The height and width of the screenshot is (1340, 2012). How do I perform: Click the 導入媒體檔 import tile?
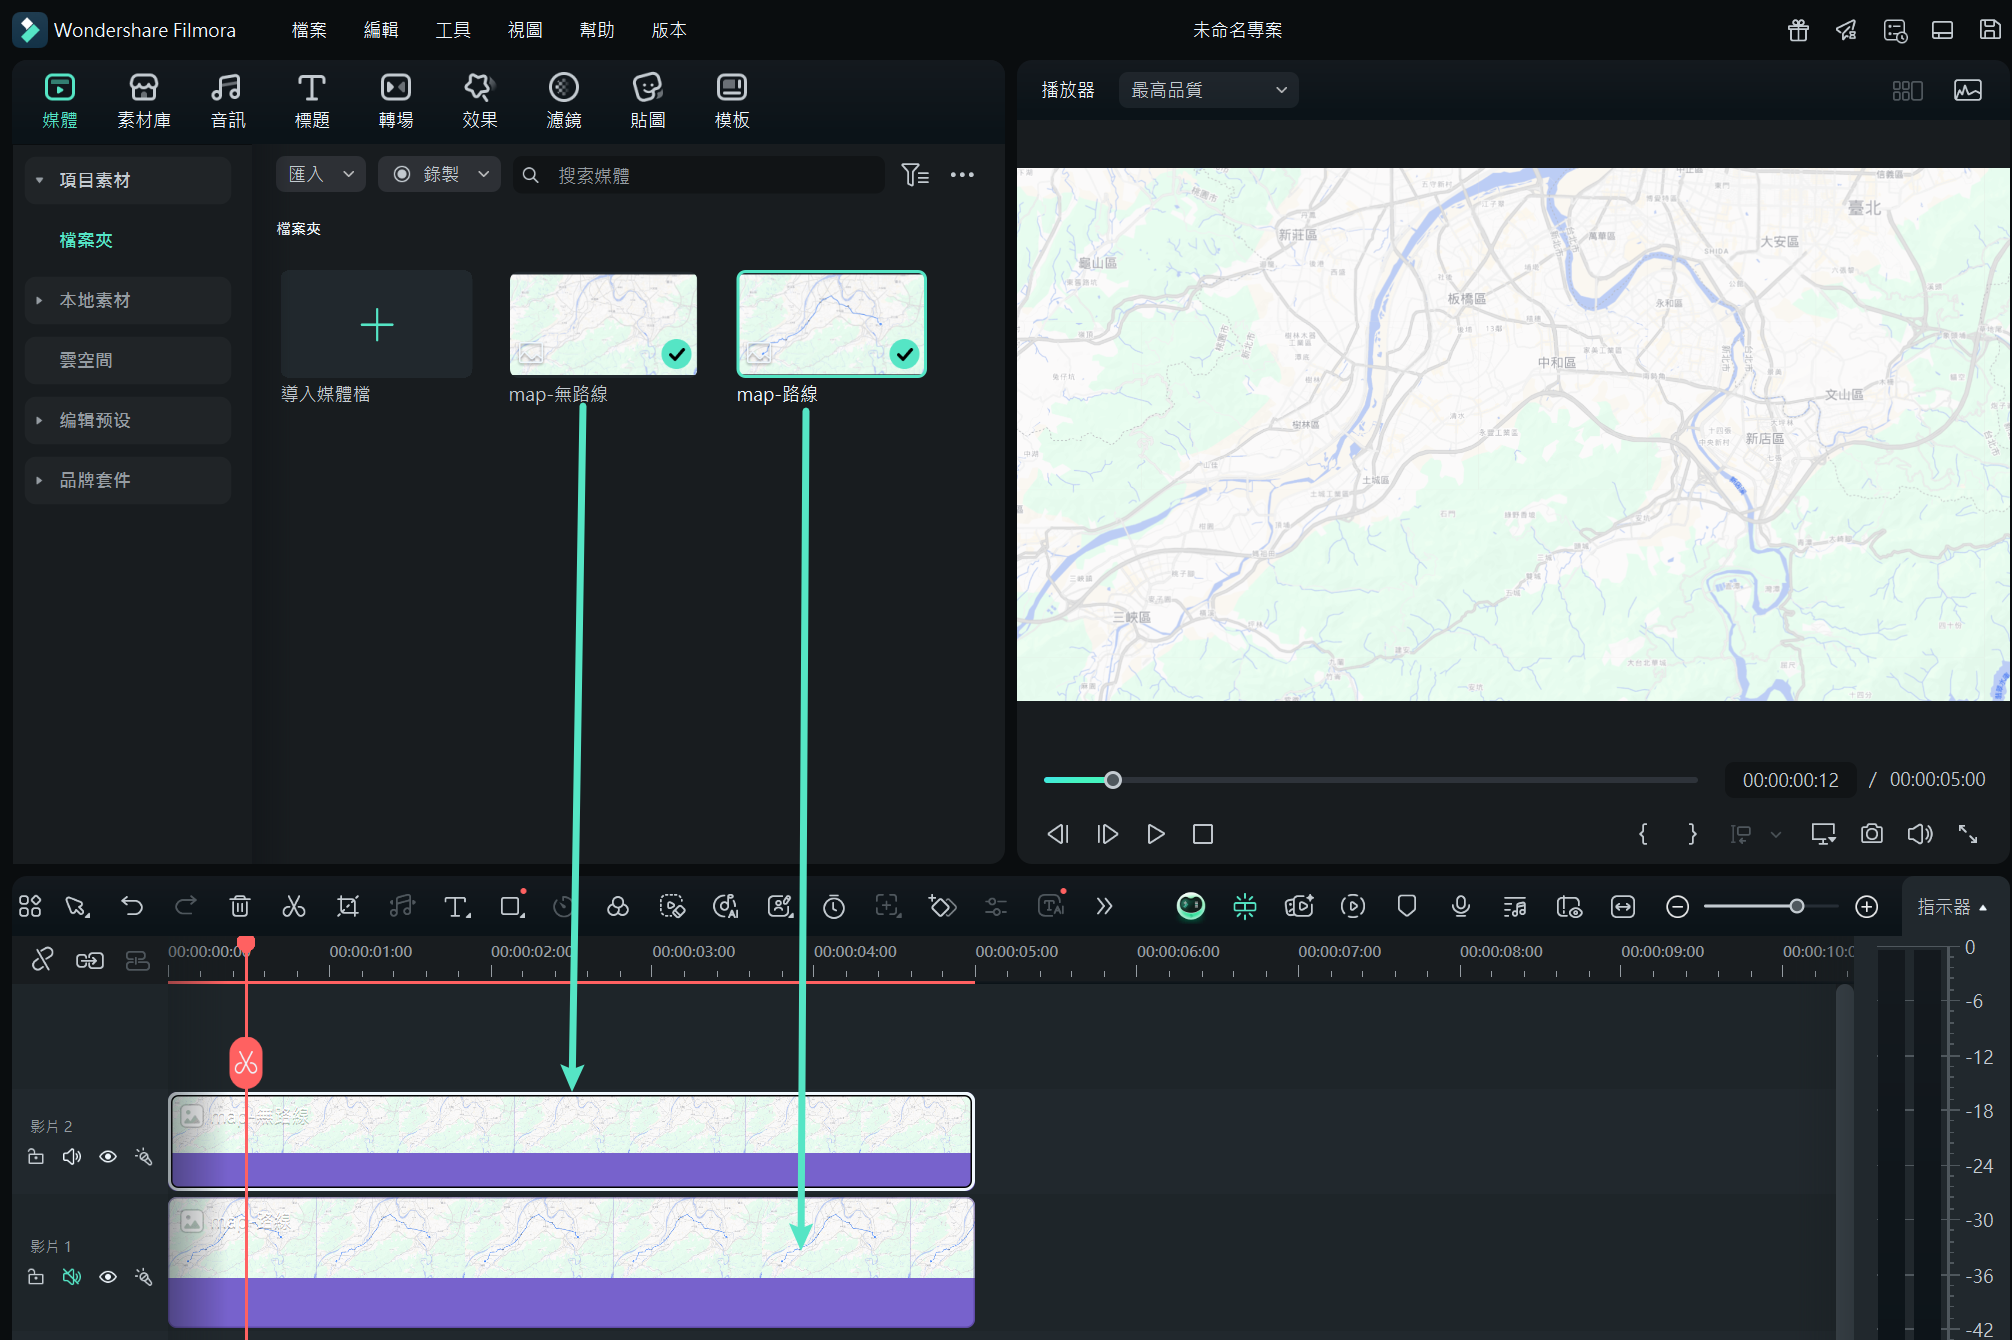click(x=377, y=324)
